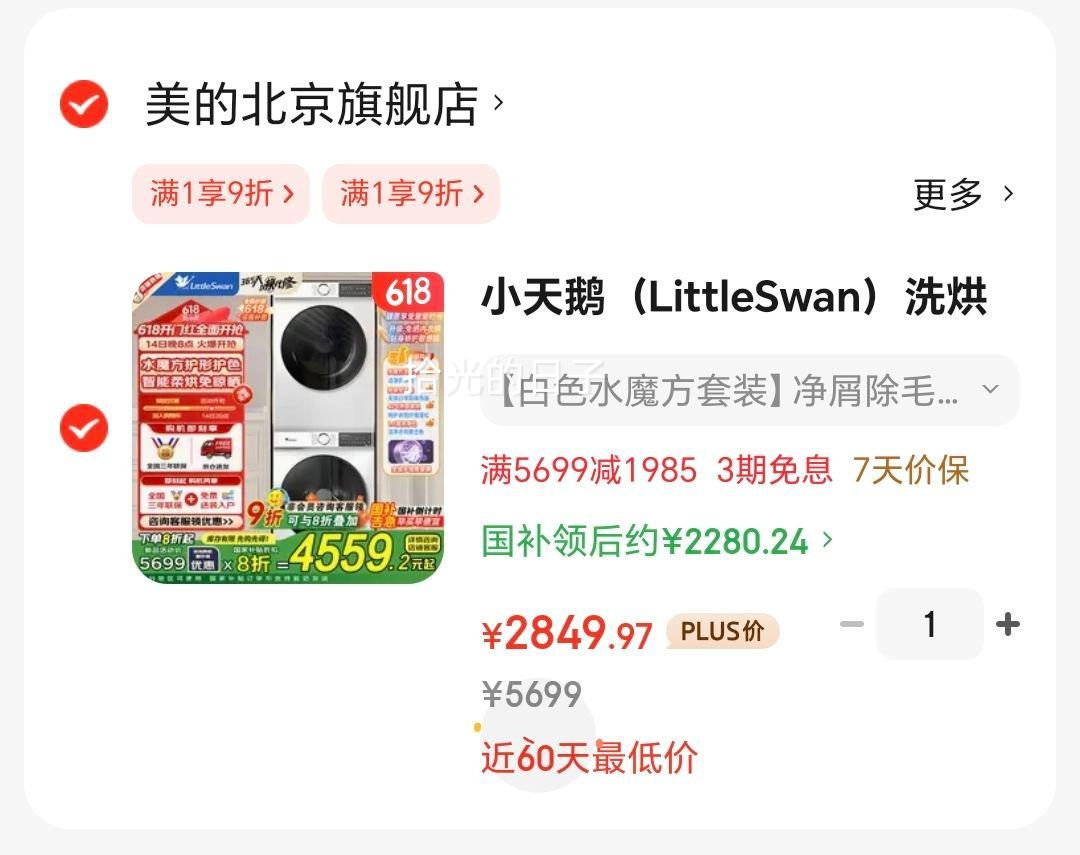Expand the 国补领后约¥2280.24 subsidy arrow
The width and height of the screenshot is (1080, 855).
pyautogui.click(x=828, y=539)
